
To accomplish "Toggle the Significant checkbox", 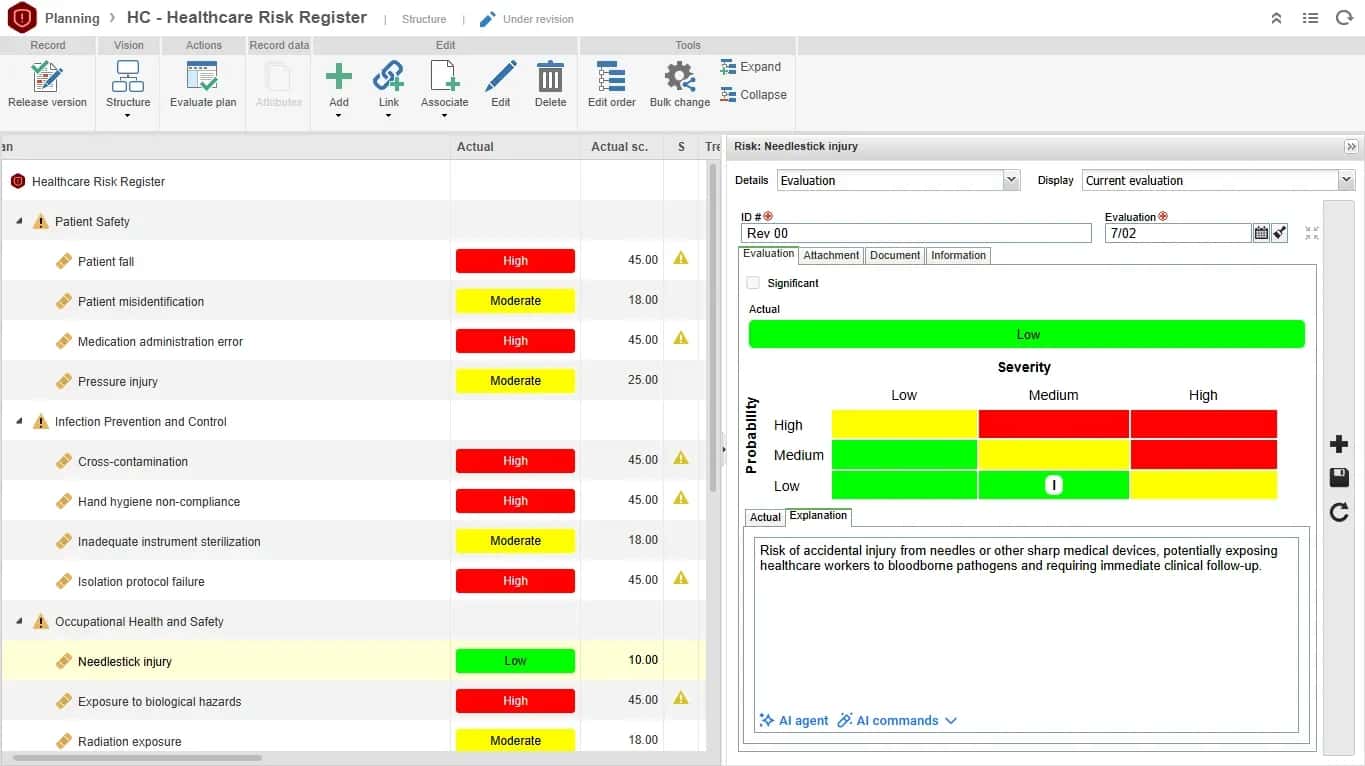I will point(753,283).
